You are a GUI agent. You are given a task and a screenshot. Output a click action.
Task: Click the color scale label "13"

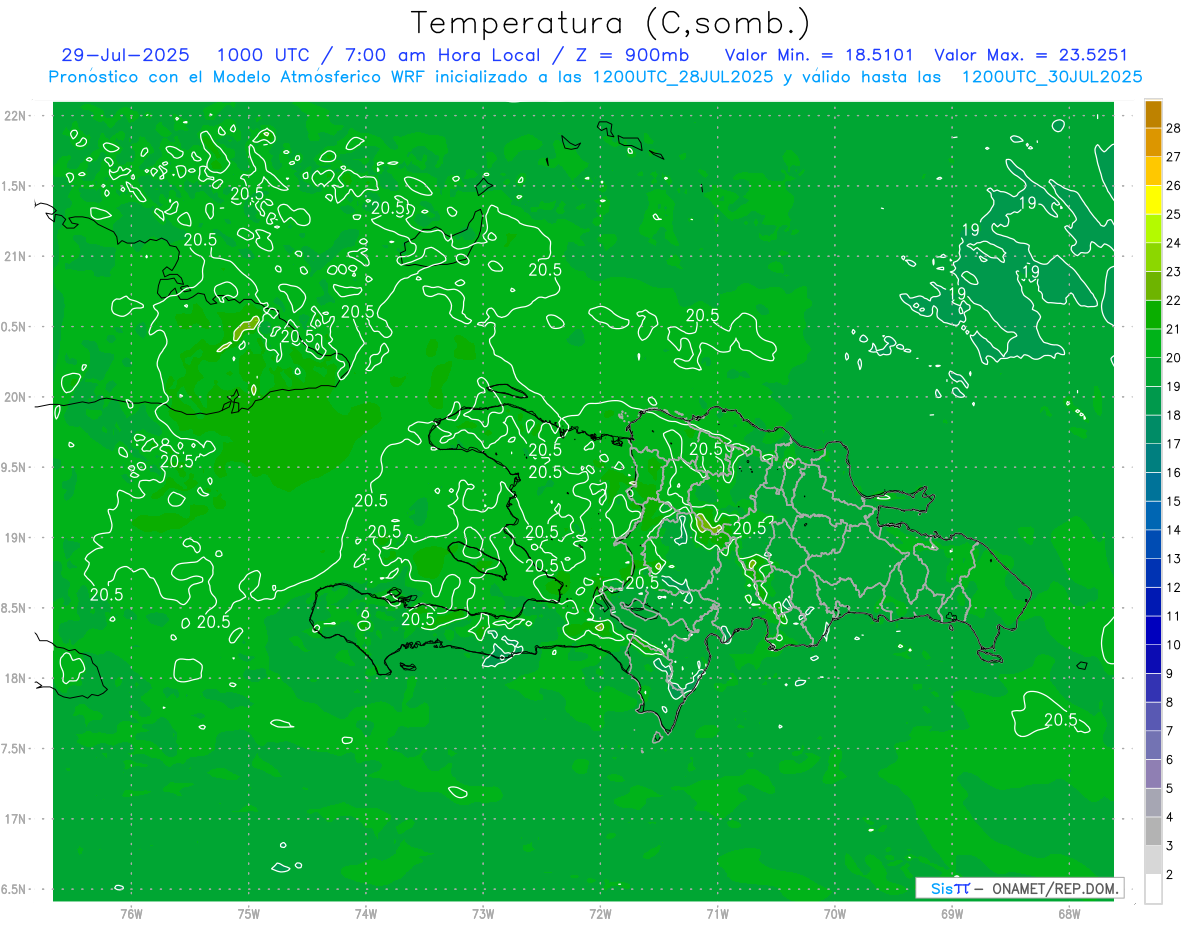[x=1173, y=558]
